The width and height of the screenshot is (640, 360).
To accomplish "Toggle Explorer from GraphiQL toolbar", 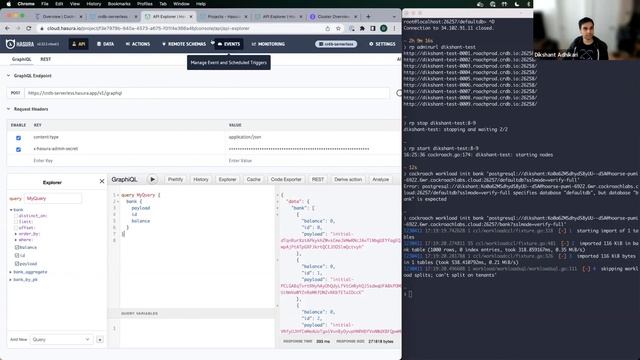I will tap(227, 180).
